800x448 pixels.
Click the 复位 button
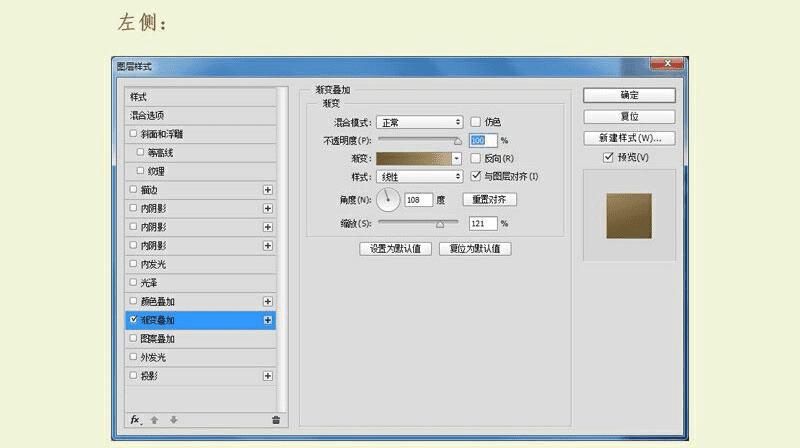coord(629,116)
